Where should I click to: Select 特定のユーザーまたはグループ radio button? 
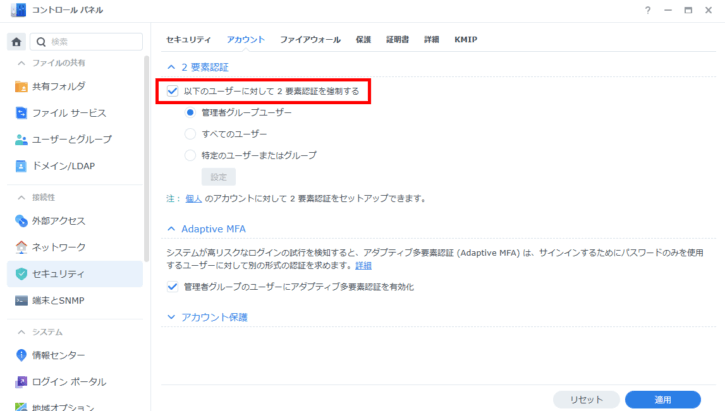point(191,155)
